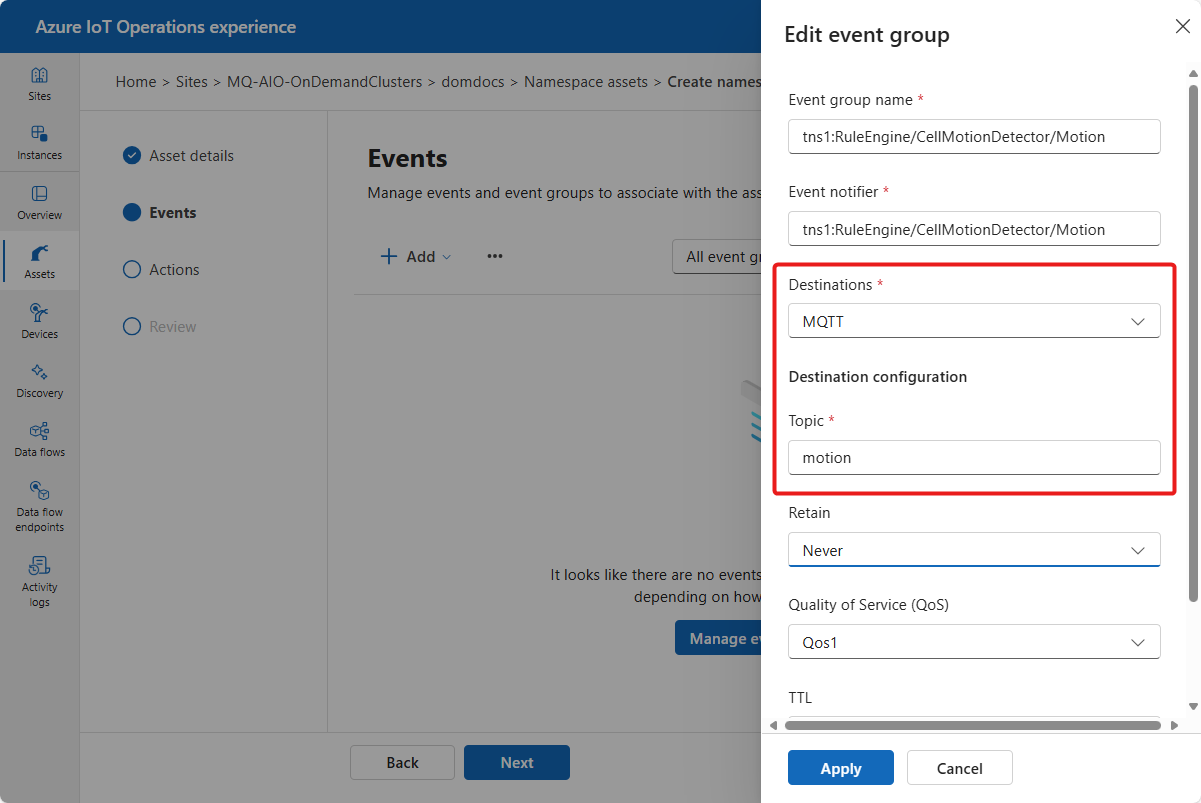
Task: Open Data flow endpoints in sidebar
Action: point(39,507)
